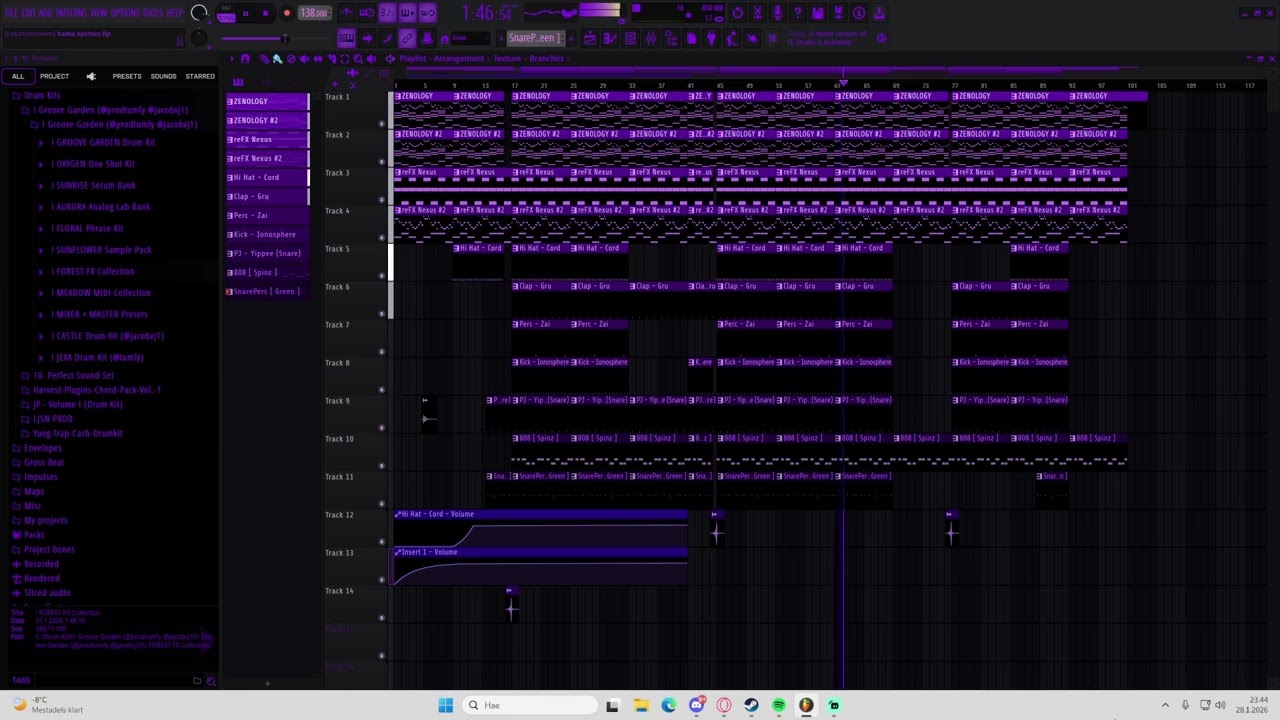
Task: Select the playlist Zoom tool
Action: click(358, 59)
